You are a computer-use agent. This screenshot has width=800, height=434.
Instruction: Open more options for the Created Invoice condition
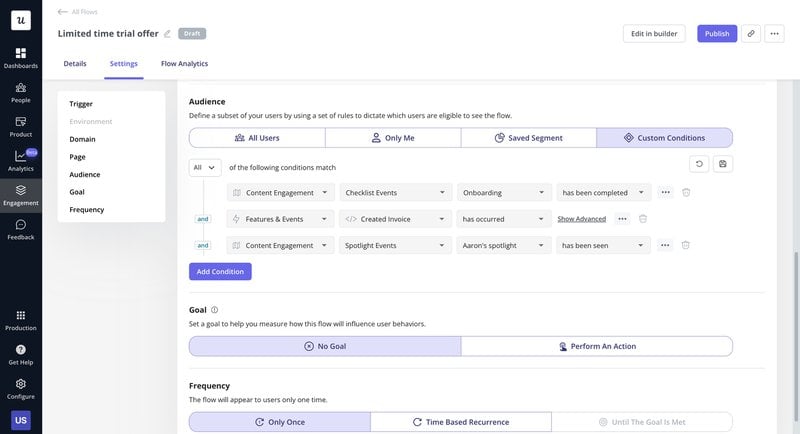tap(622, 219)
